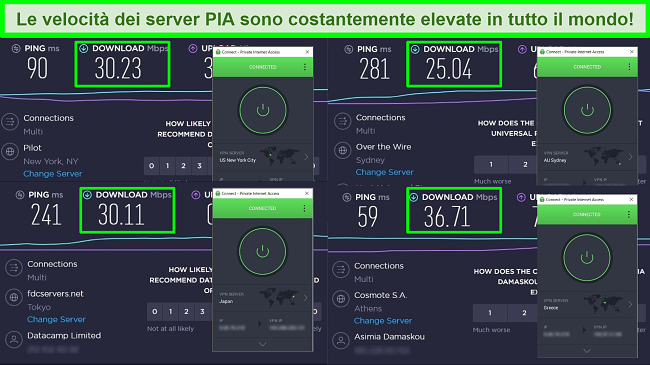Select rating 0 in New York test survey
The width and height of the screenshot is (650, 365).
(151, 166)
